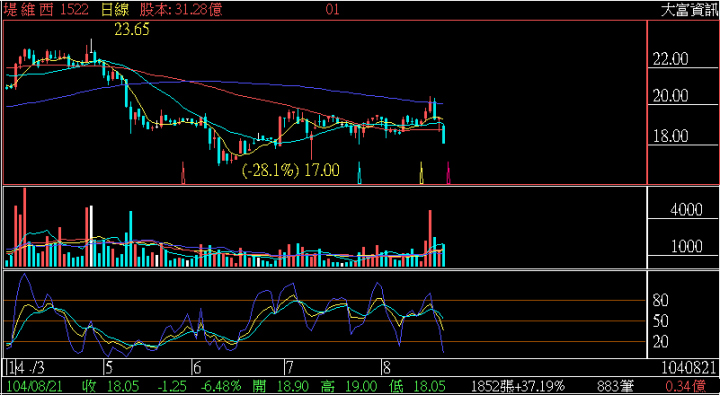Click the -6.48% percentage change value
Screen dimensions: 720x395
coord(222,386)
